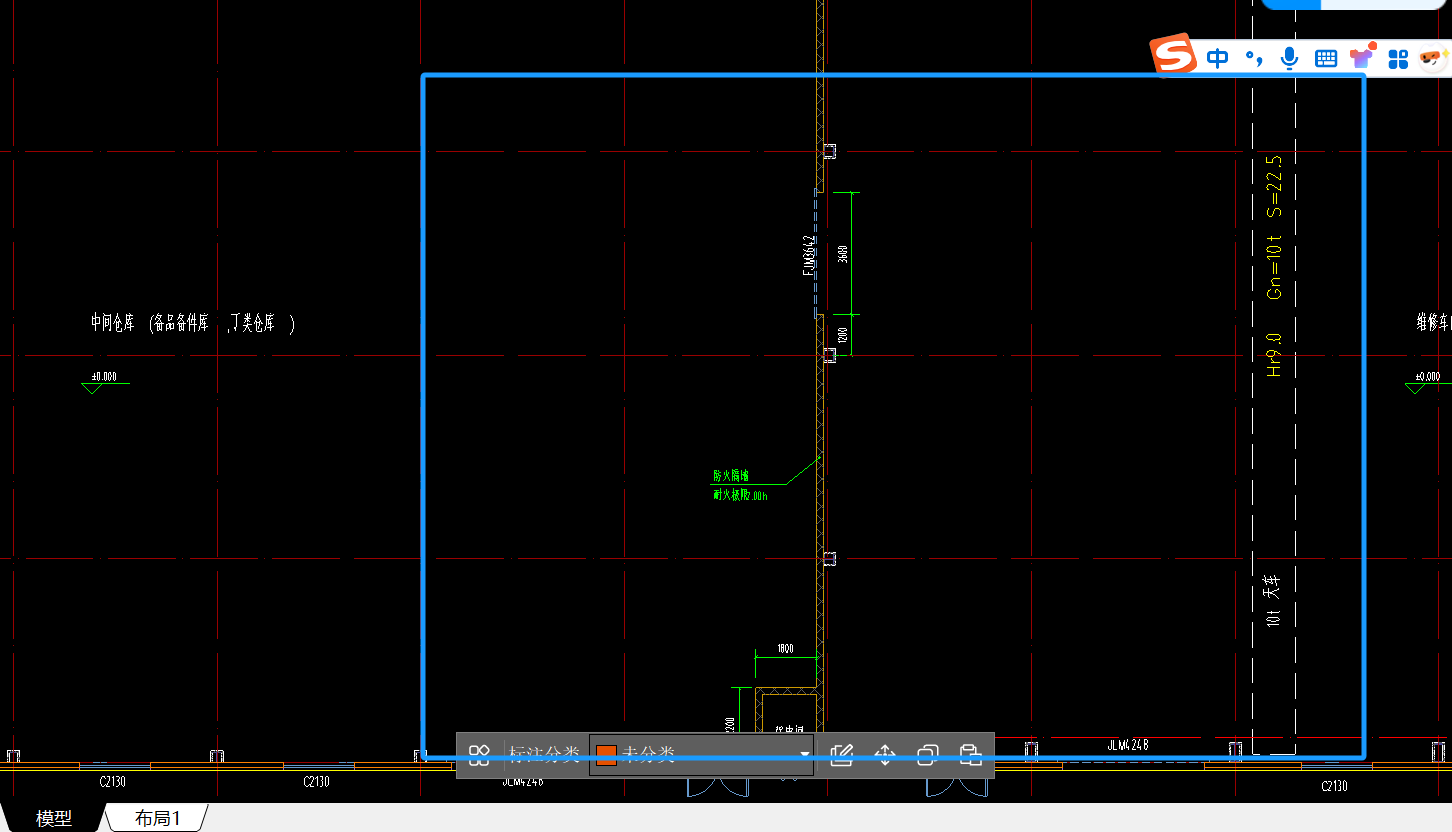Click the copy annotation icon
The image size is (1452, 832).
click(927, 754)
